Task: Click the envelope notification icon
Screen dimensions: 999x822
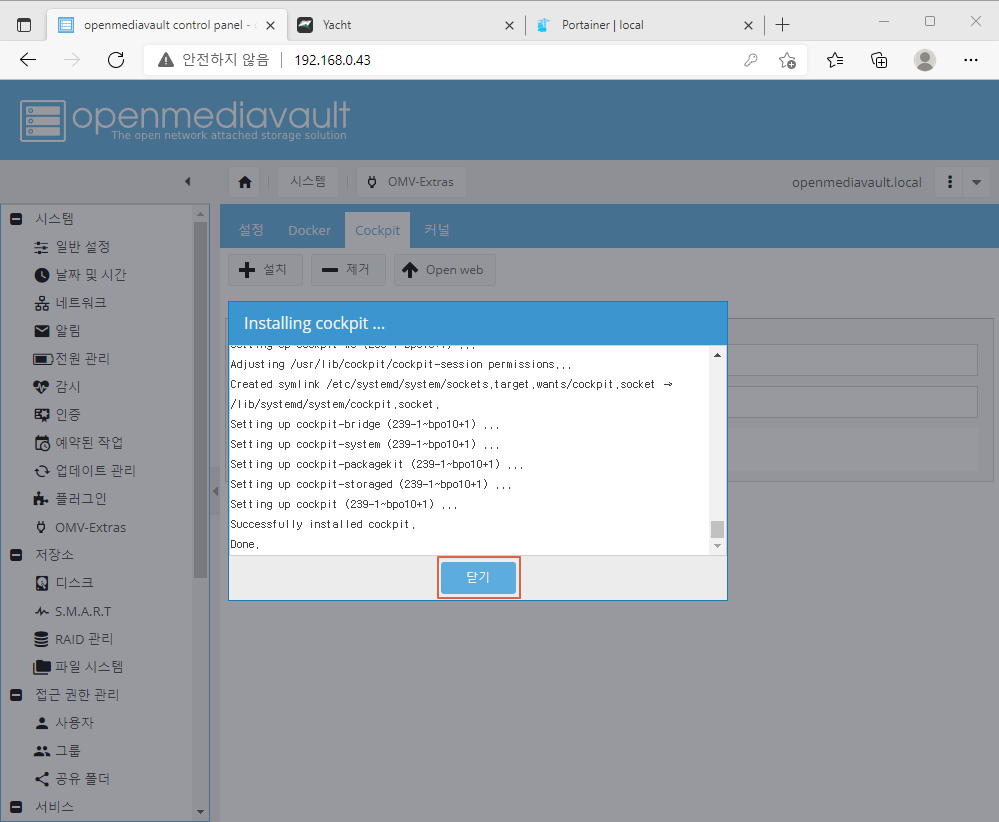Action: [41, 331]
